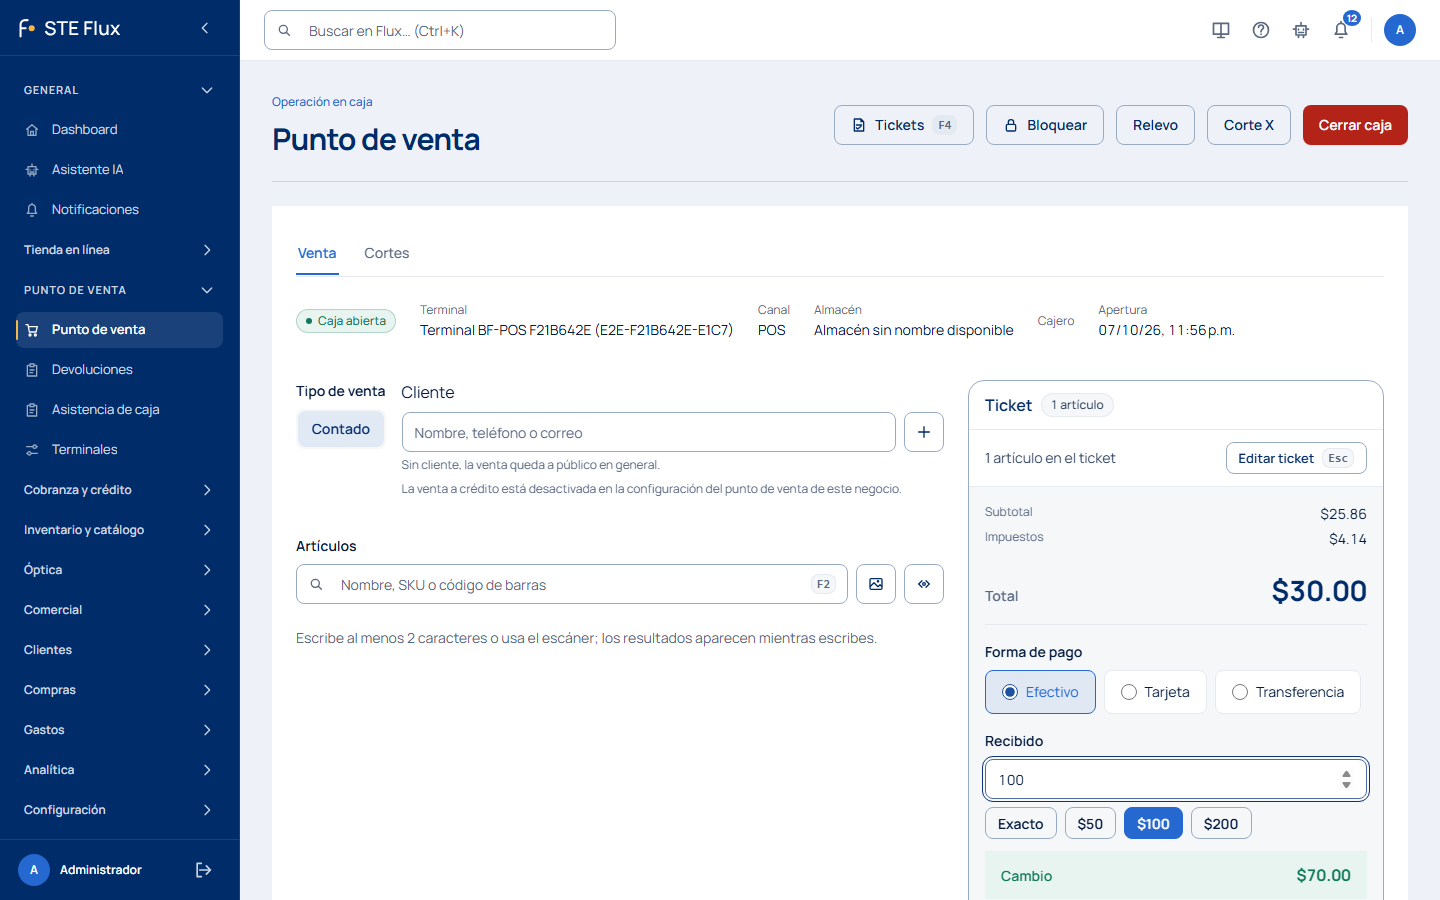Choose the Exacto quick amount
Viewport: 1440px width, 900px height.
1021,824
